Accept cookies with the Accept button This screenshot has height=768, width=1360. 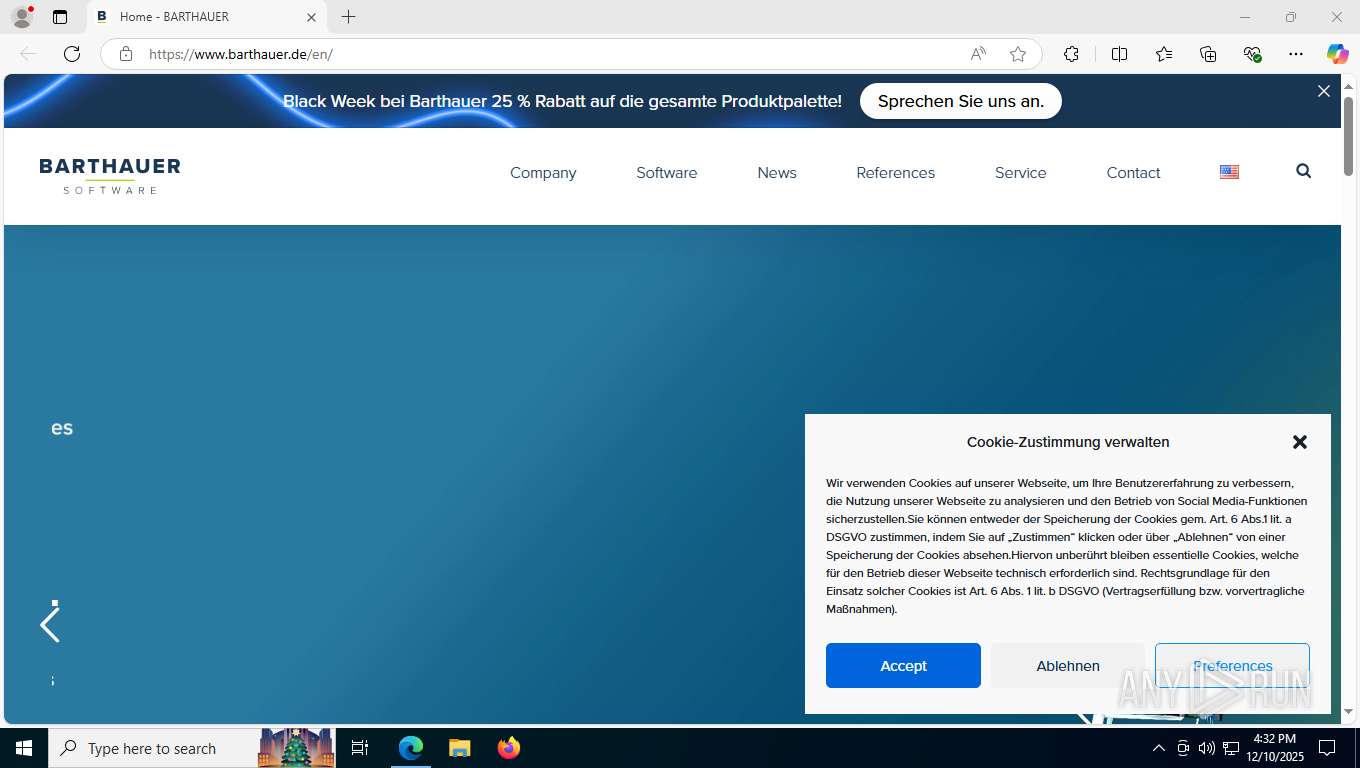(x=903, y=666)
